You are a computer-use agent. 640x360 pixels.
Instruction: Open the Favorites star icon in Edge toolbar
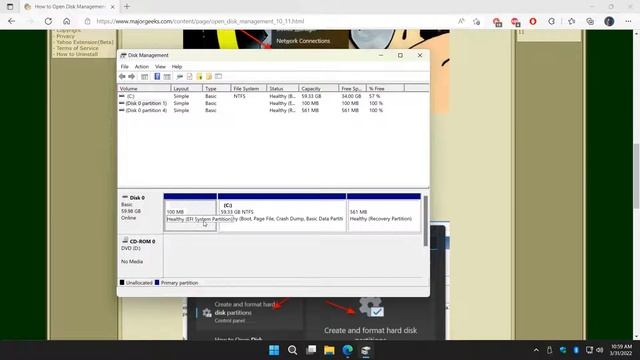click(x=571, y=21)
